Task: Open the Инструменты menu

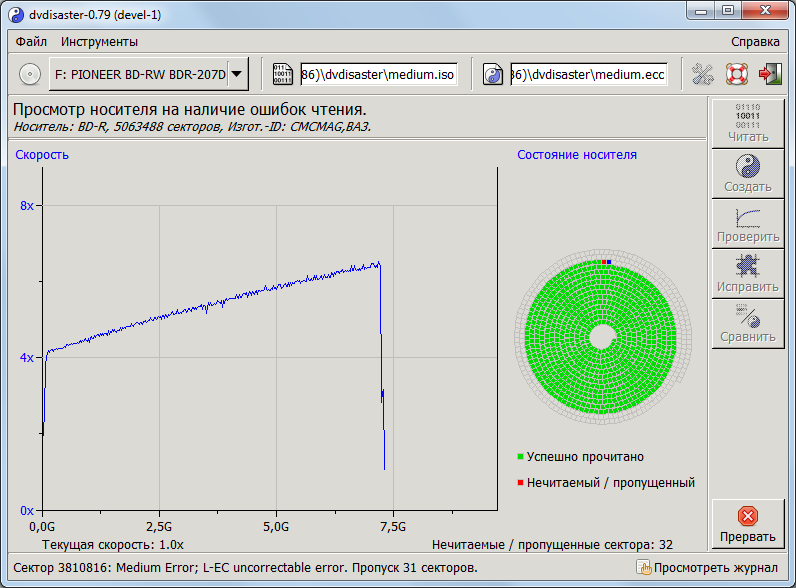Action: (99, 42)
